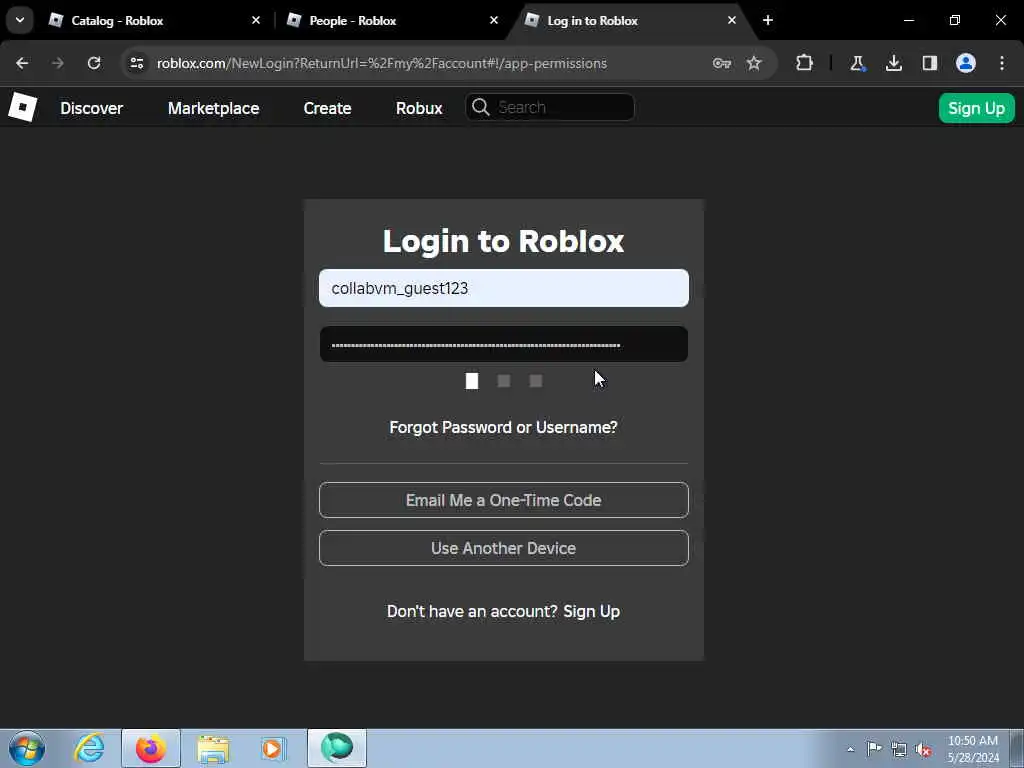This screenshot has height=768, width=1024.
Task: Click the Sign Up link below form
Action: (592, 611)
